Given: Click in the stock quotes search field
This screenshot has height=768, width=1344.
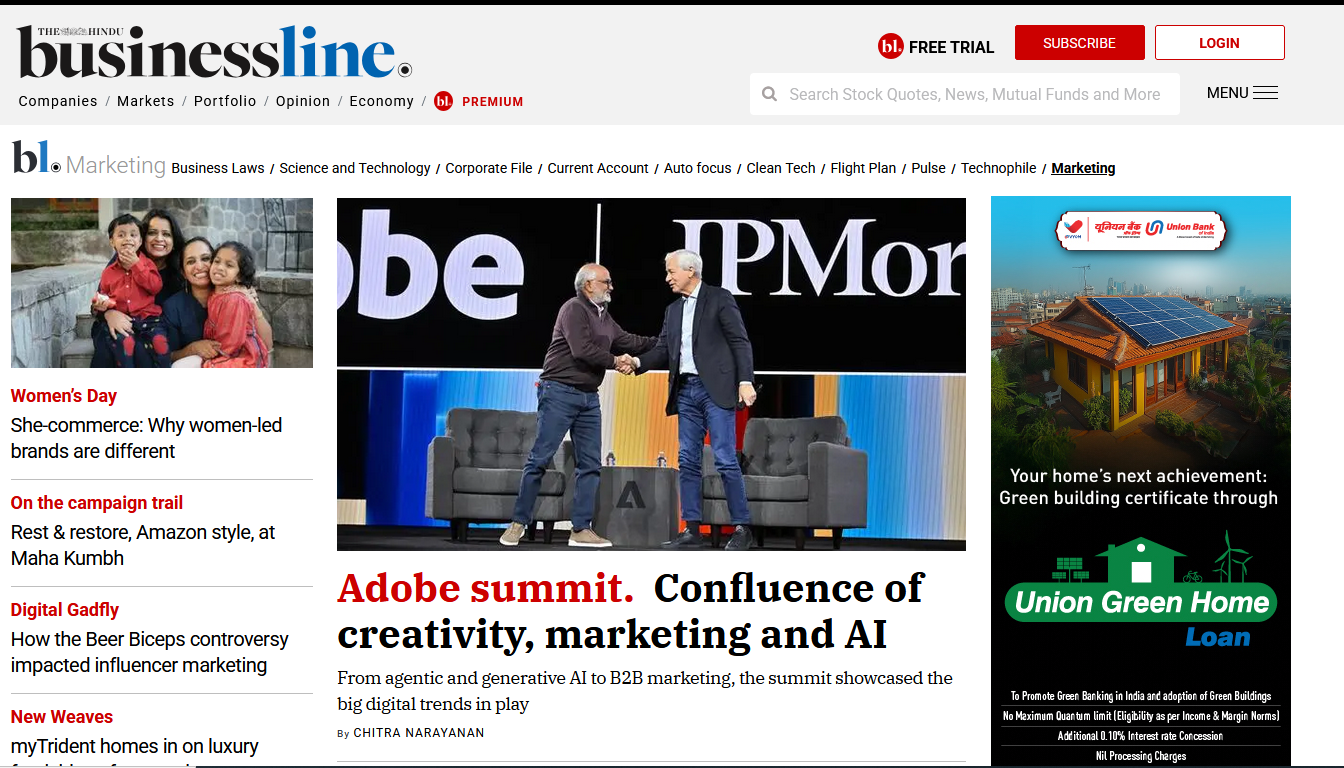Looking at the screenshot, I should point(974,94).
